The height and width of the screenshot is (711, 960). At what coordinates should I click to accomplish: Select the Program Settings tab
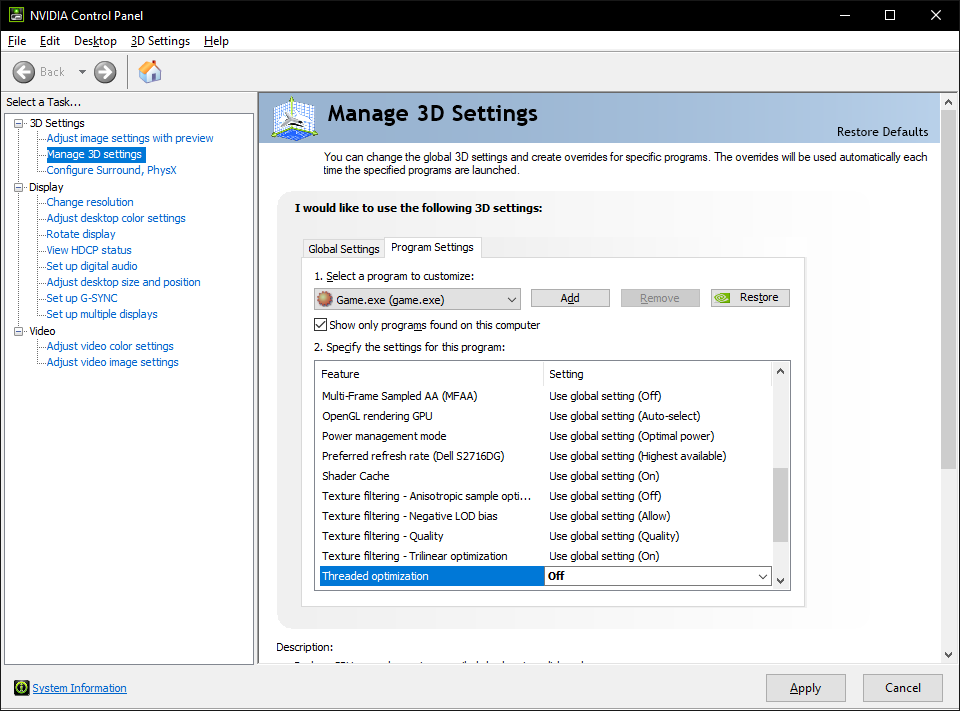click(x=432, y=247)
